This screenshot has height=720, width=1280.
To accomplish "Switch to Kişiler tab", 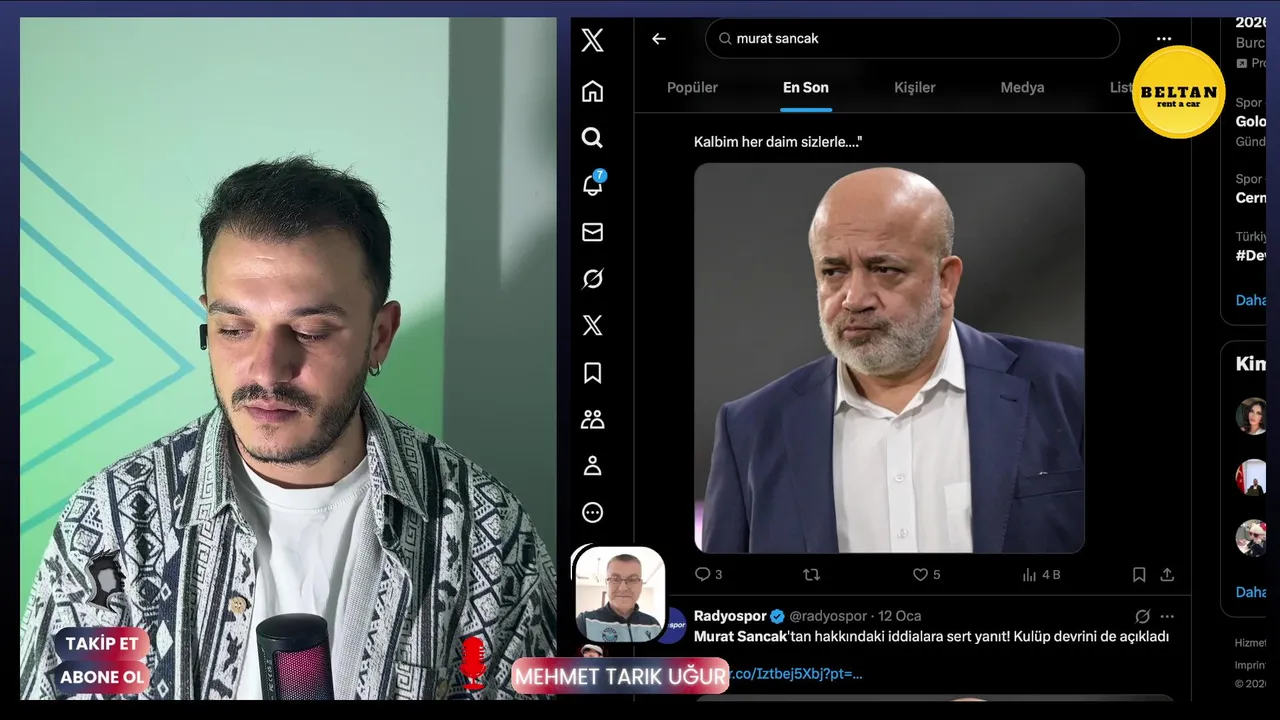I will pyautogui.click(x=914, y=88).
